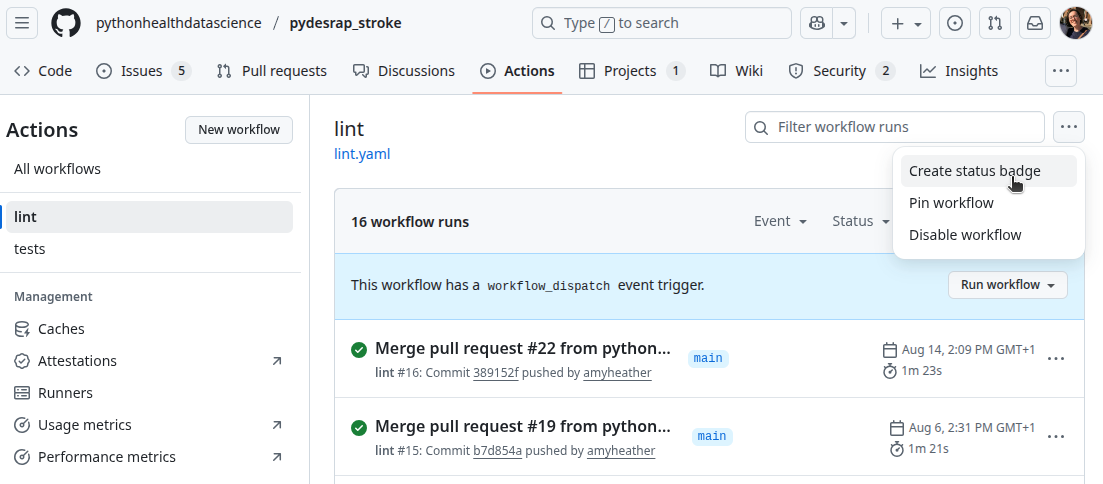Click the user profile avatar

point(1076,23)
